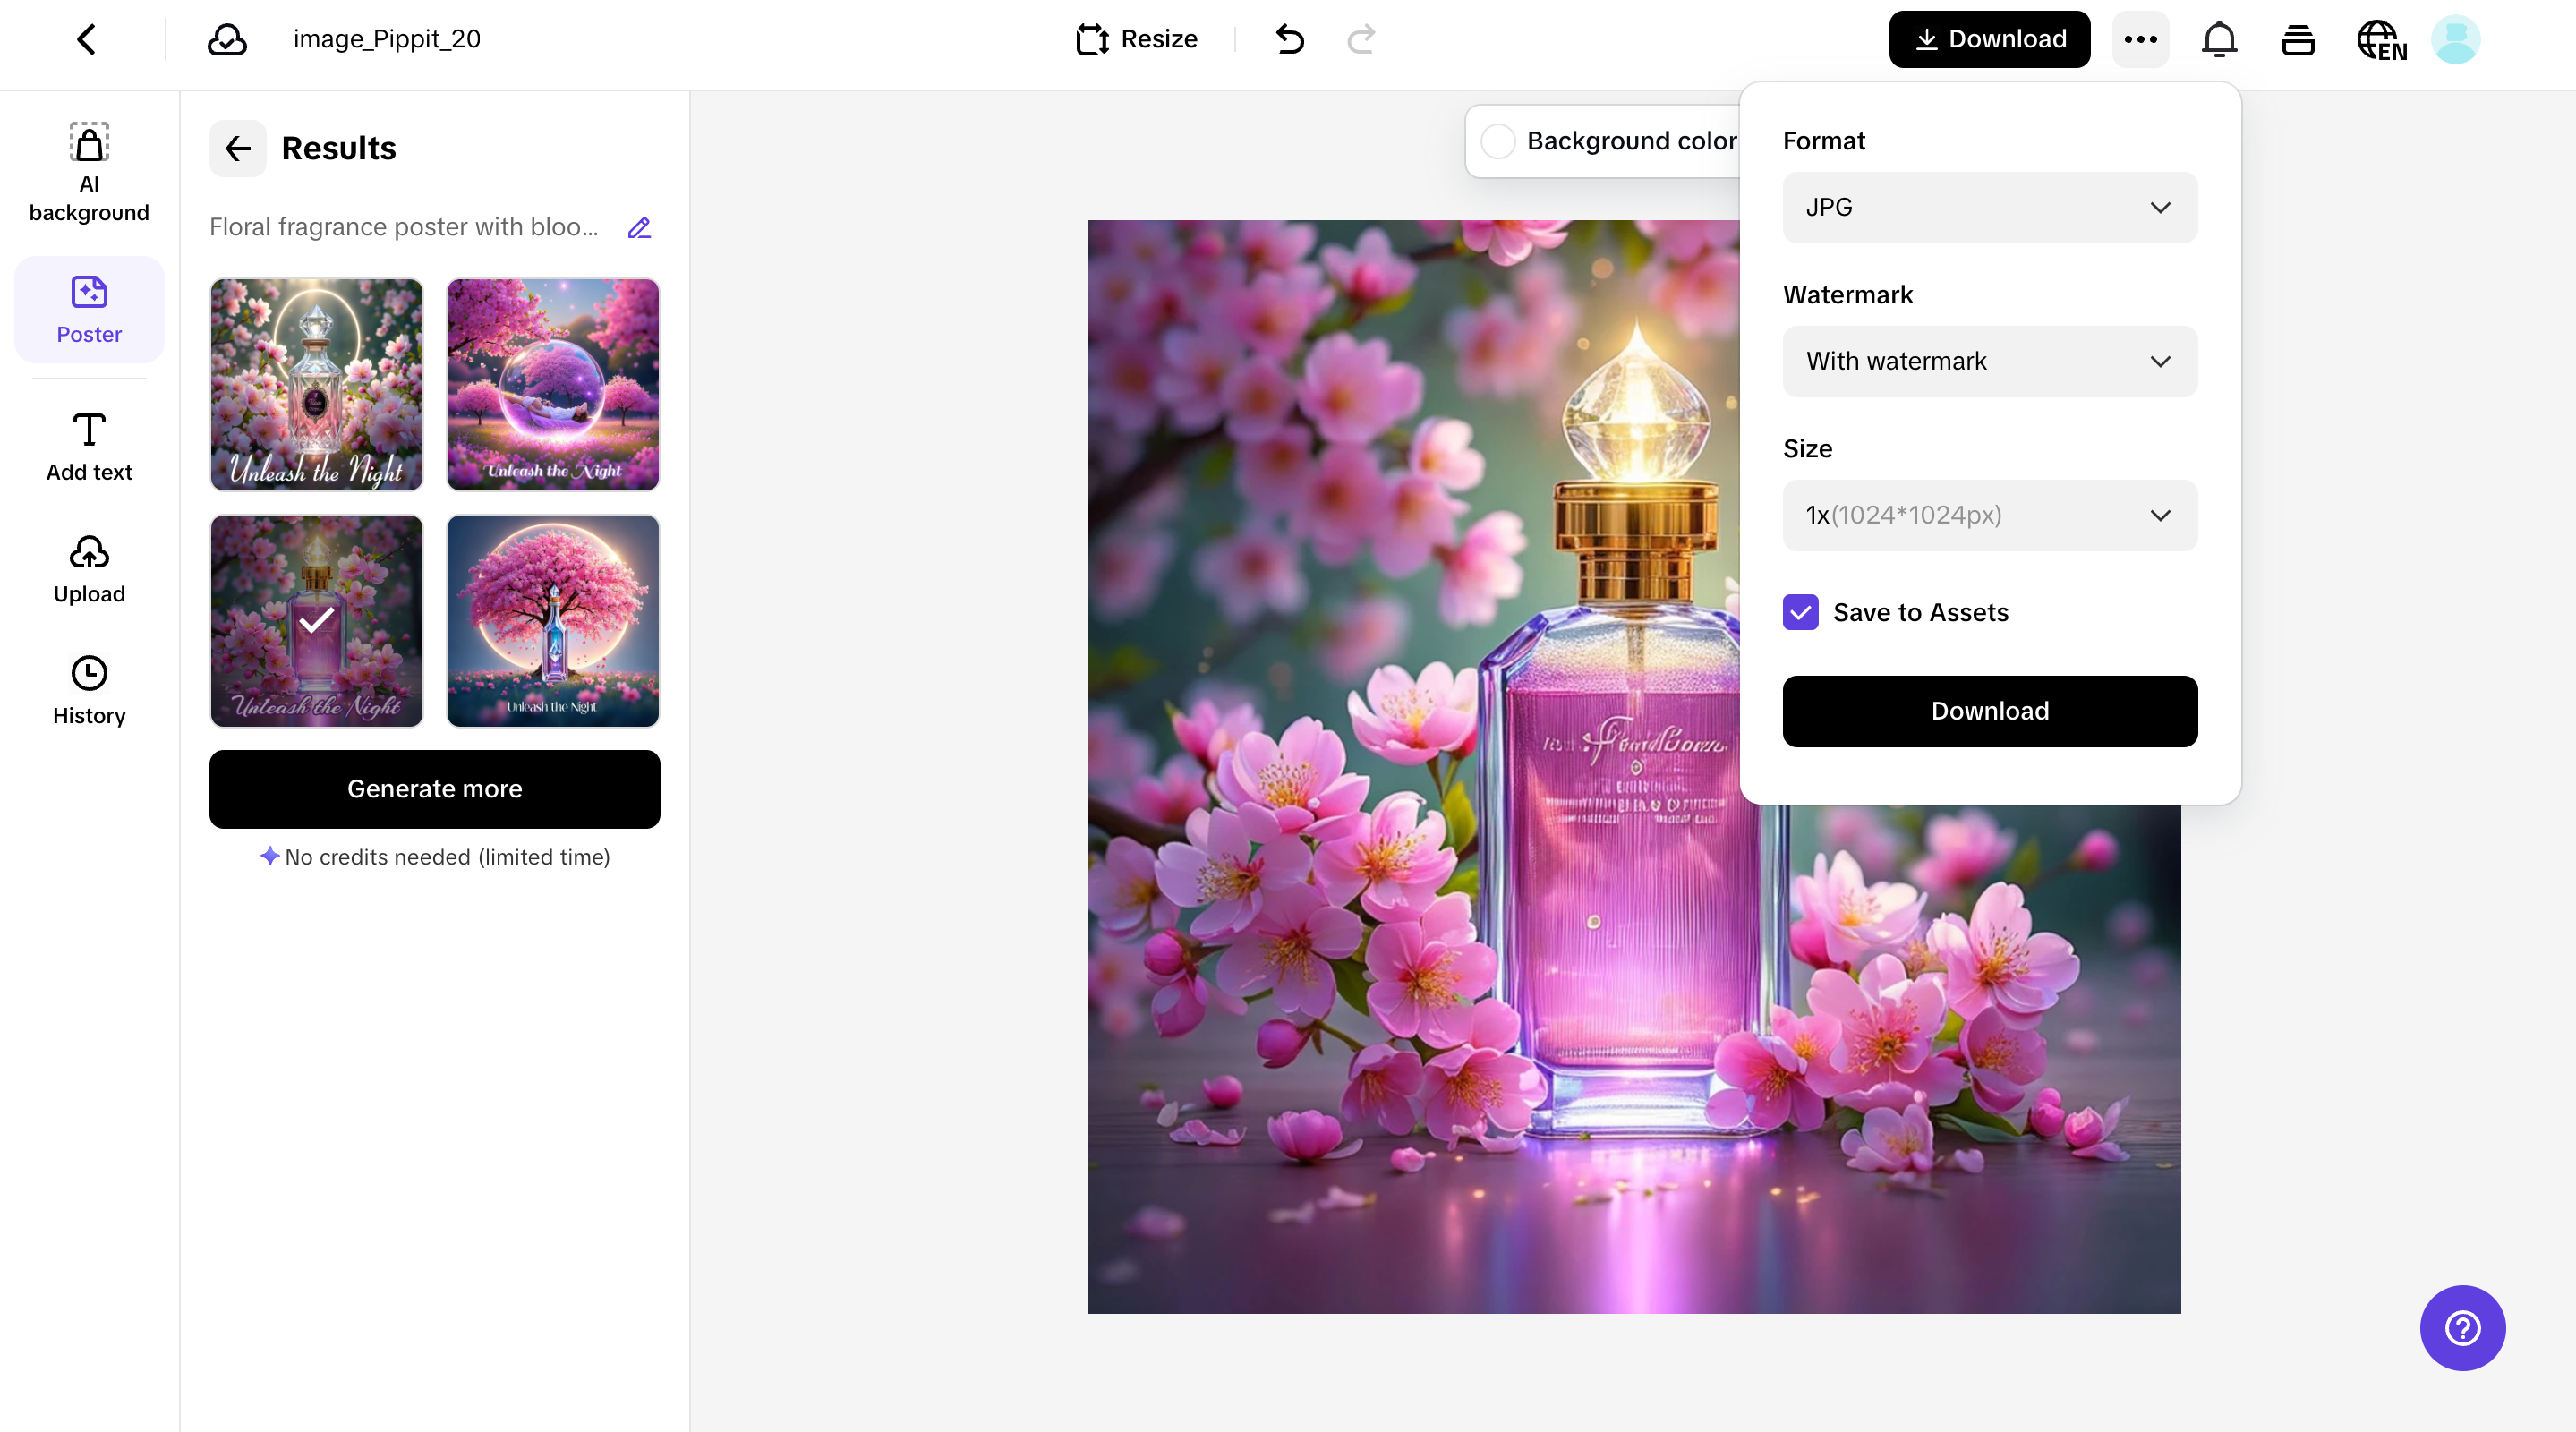Expand the 1x size dropdown
Viewport: 2576px width, 1432px height.
(x=1989, y=515)
